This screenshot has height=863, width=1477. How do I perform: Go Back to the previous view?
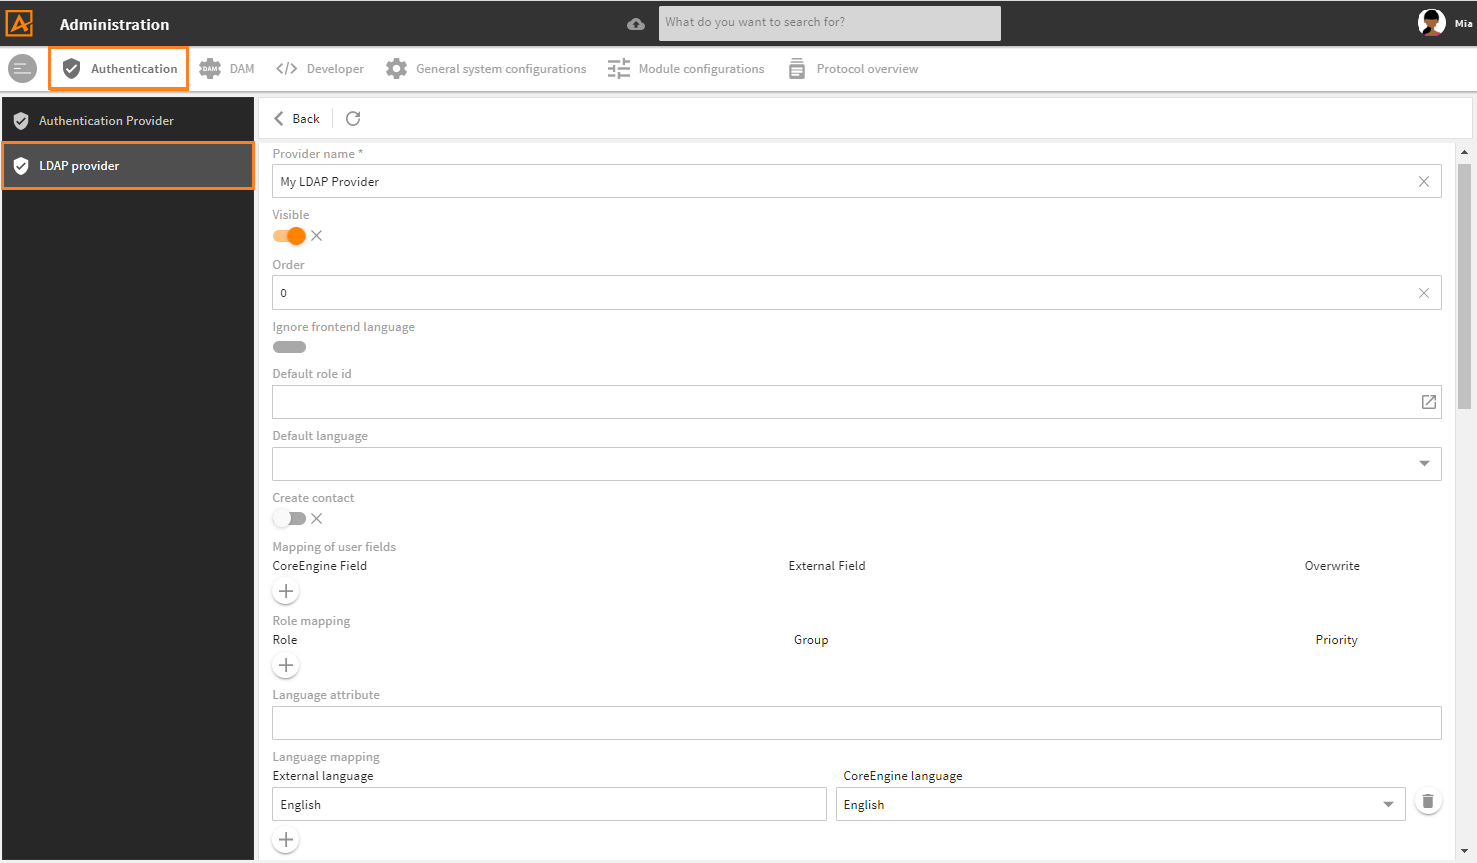coord(297,119)
